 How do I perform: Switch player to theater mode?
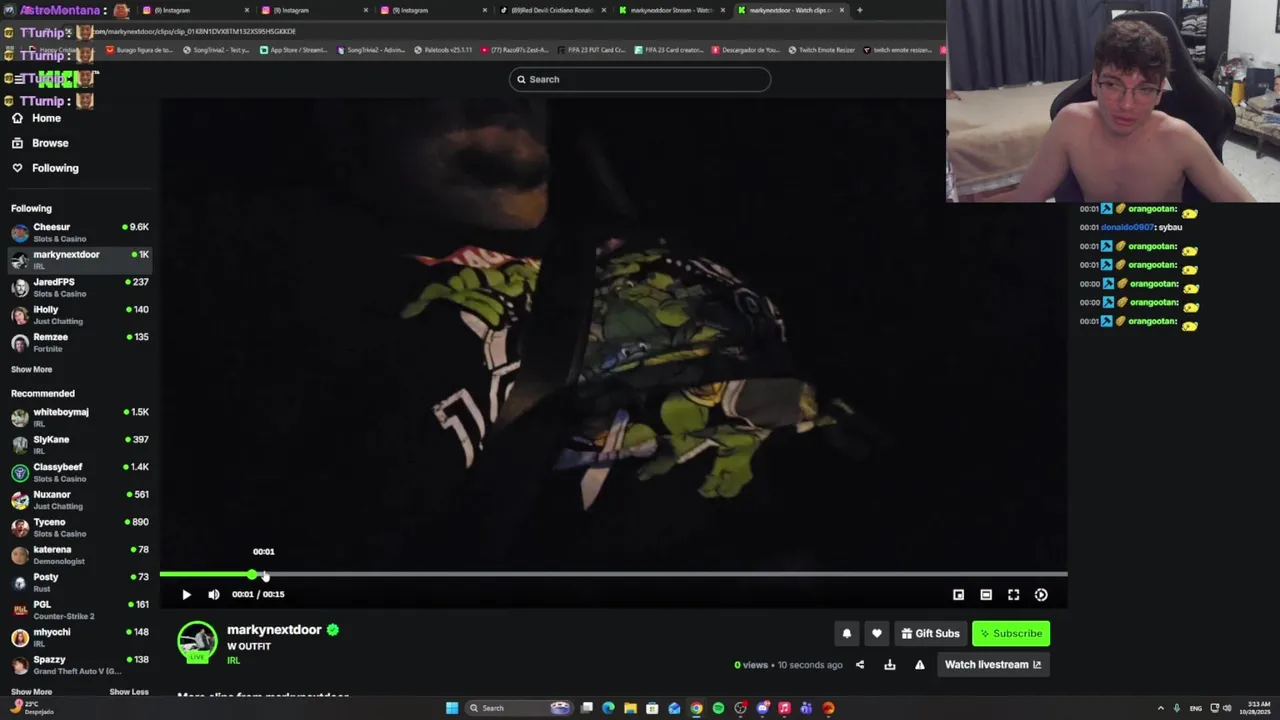(x=986, y=595)
